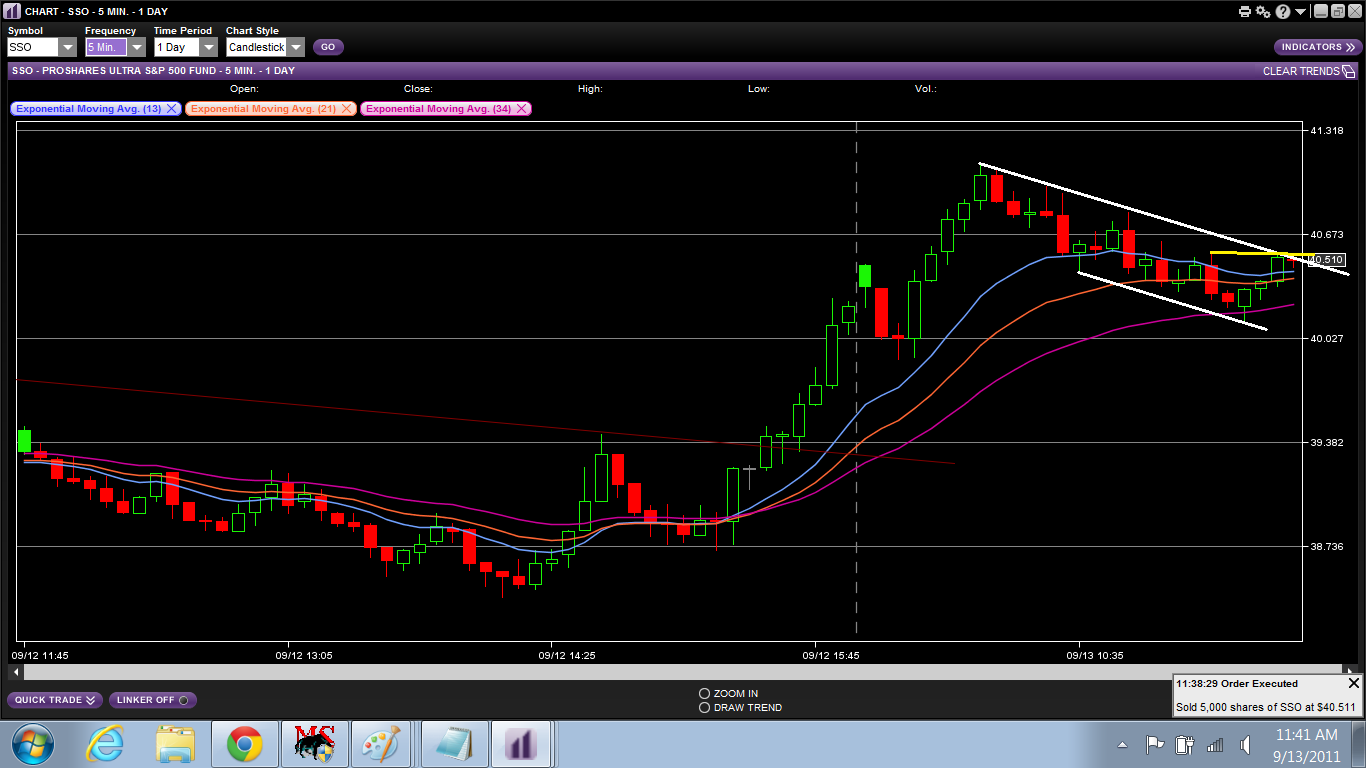Open the Frequency 5 Min. dropdown arrow
Screen dimensions: 1366x768
136,47
